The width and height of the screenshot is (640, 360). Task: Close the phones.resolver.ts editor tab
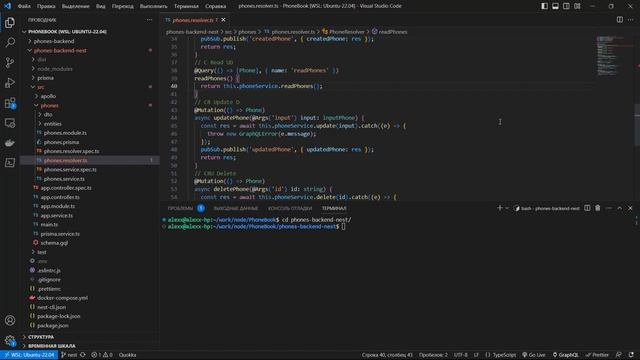click(x=223, y=20)
